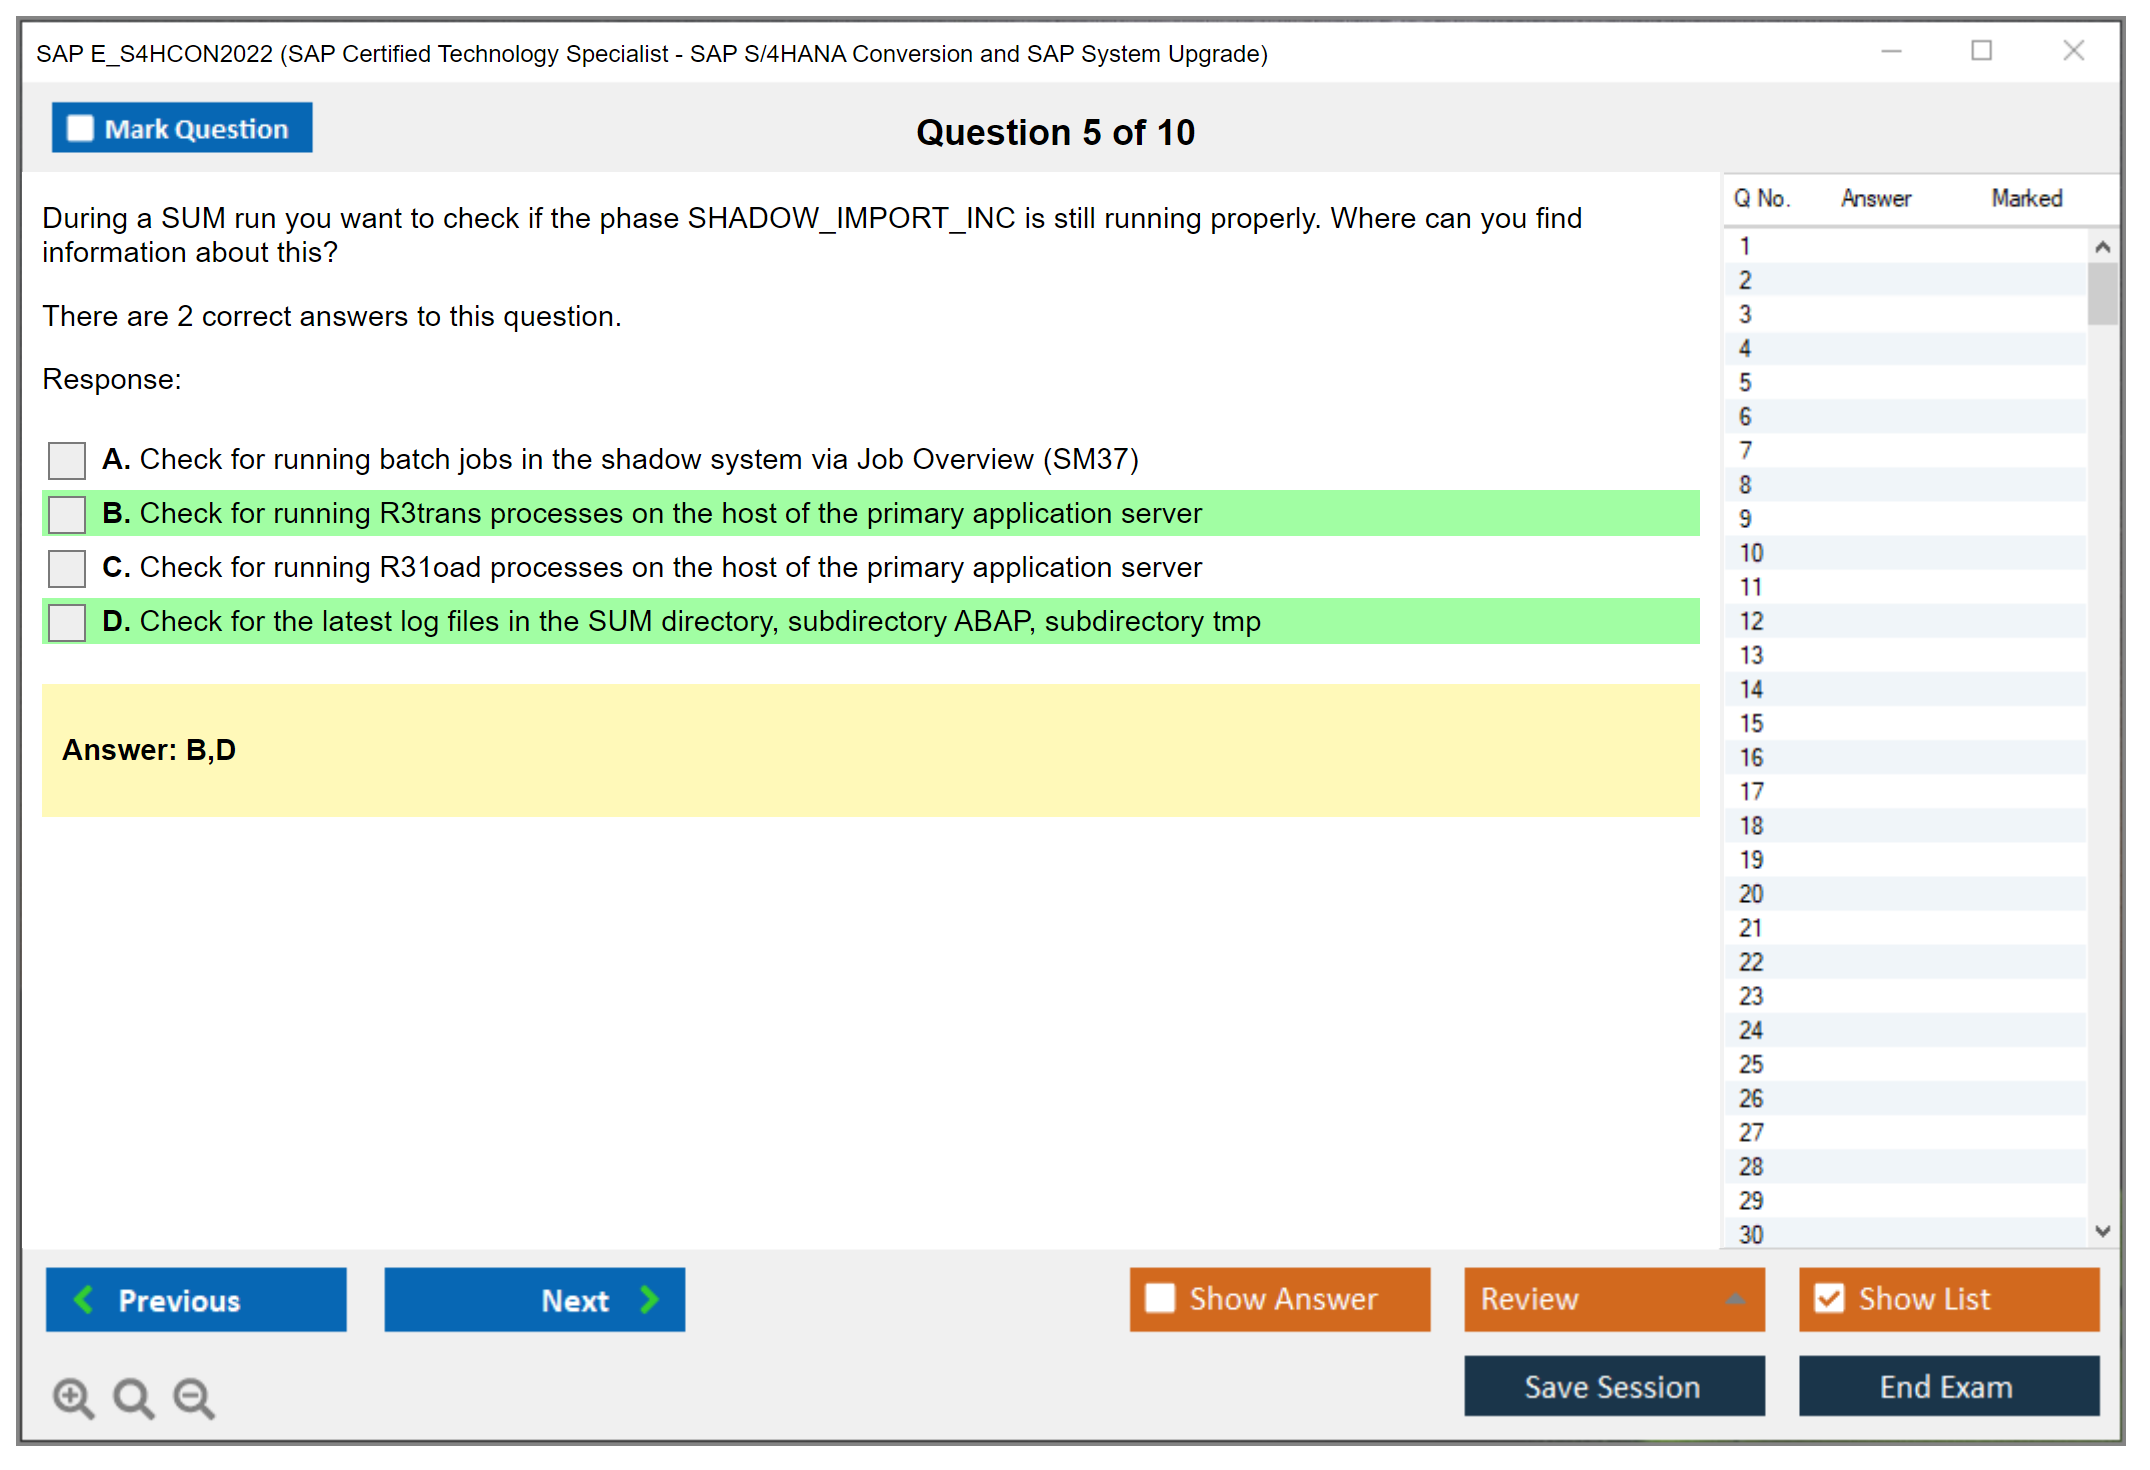
Task: Click the End Exam button
Action: (1947, 1386)
